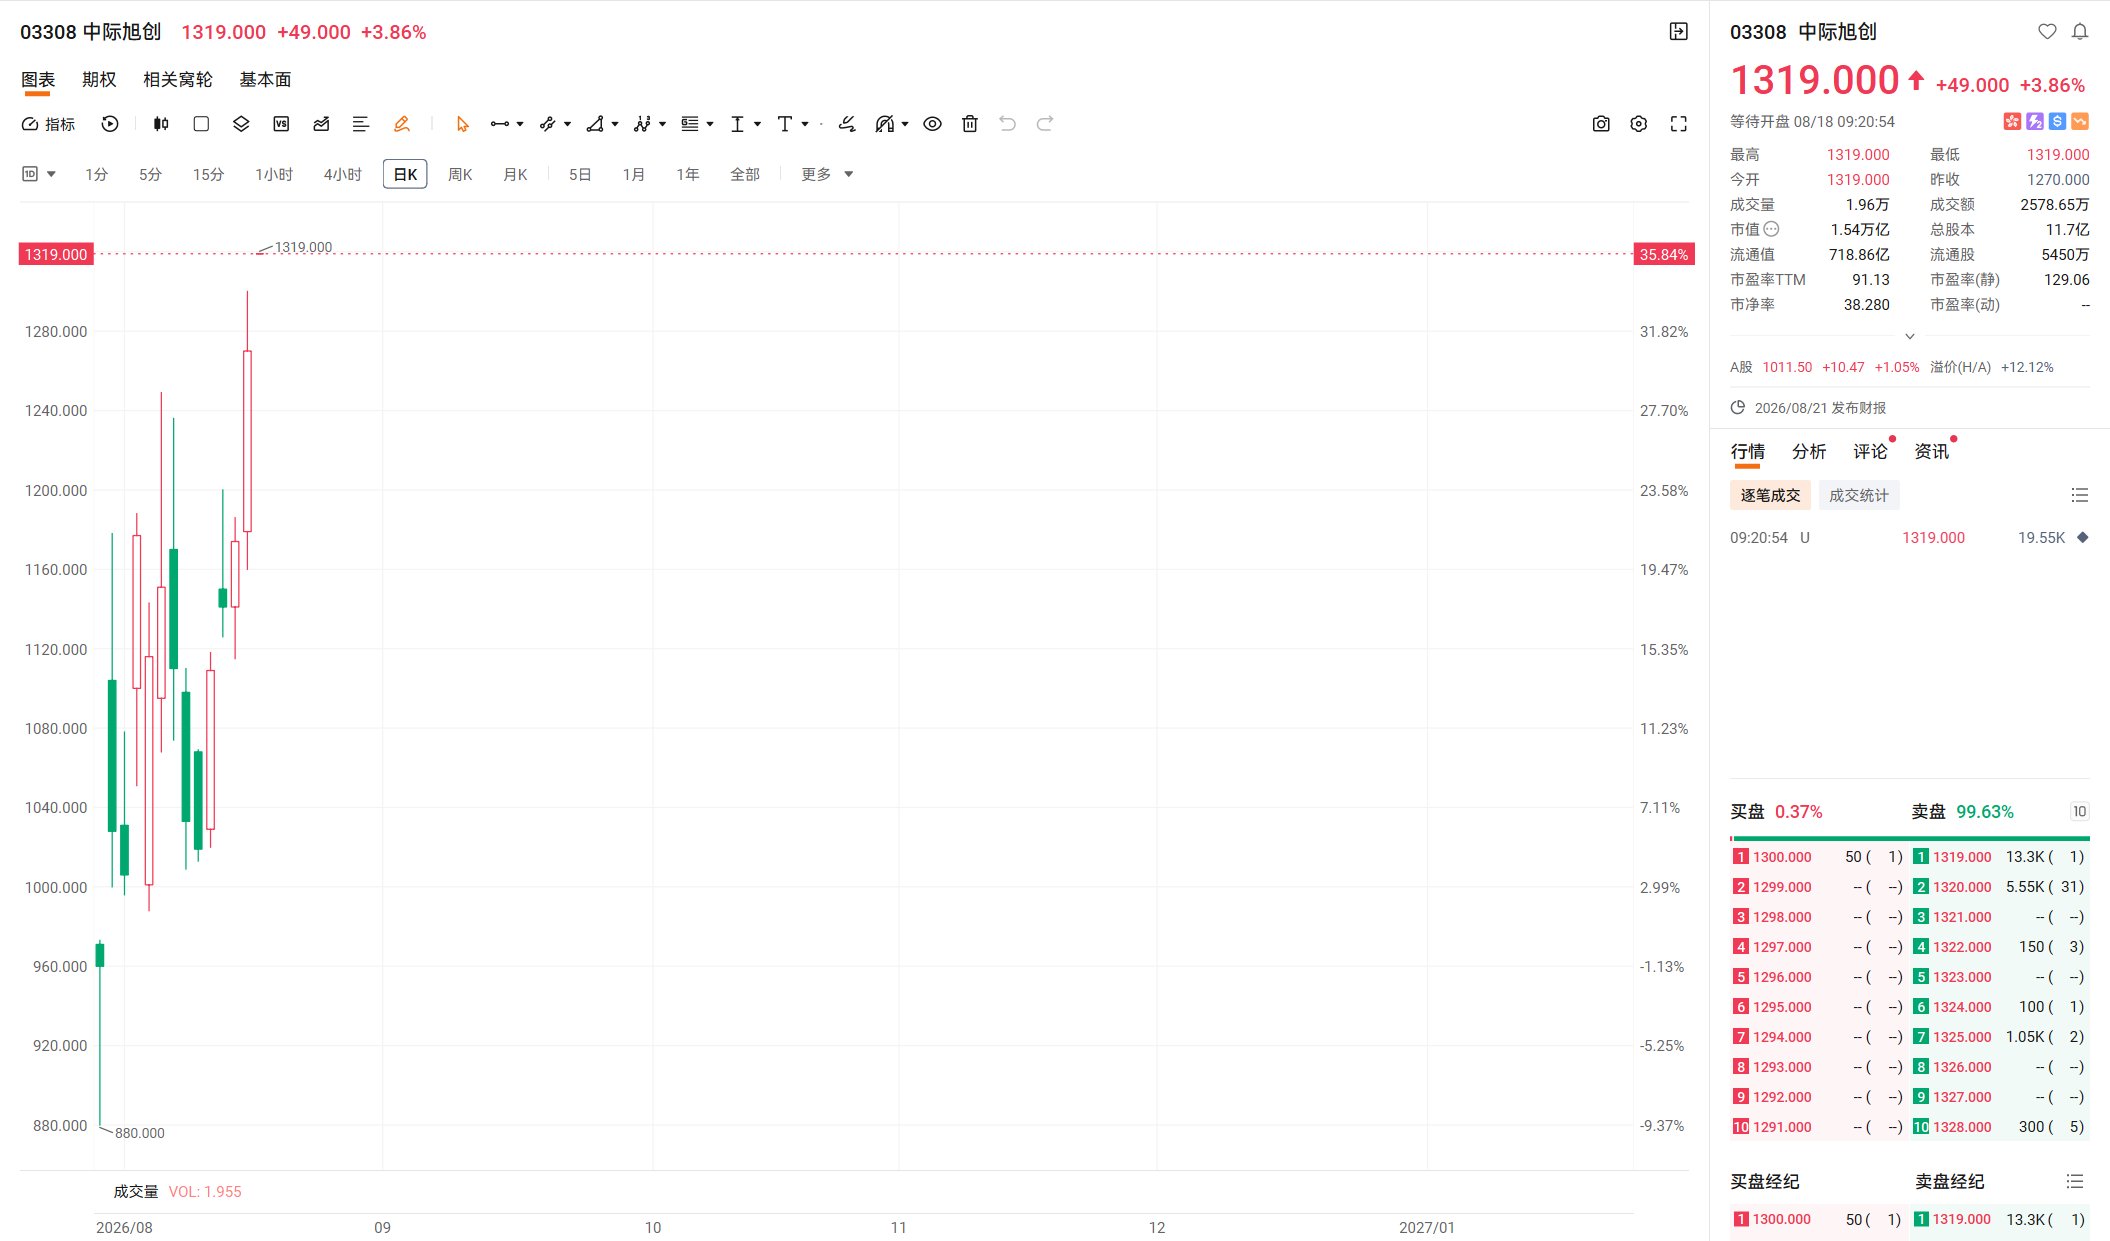Open measurement tool dropdown arrow
The width and height of the screenshot is (2110, 1241).
point(757,124)
